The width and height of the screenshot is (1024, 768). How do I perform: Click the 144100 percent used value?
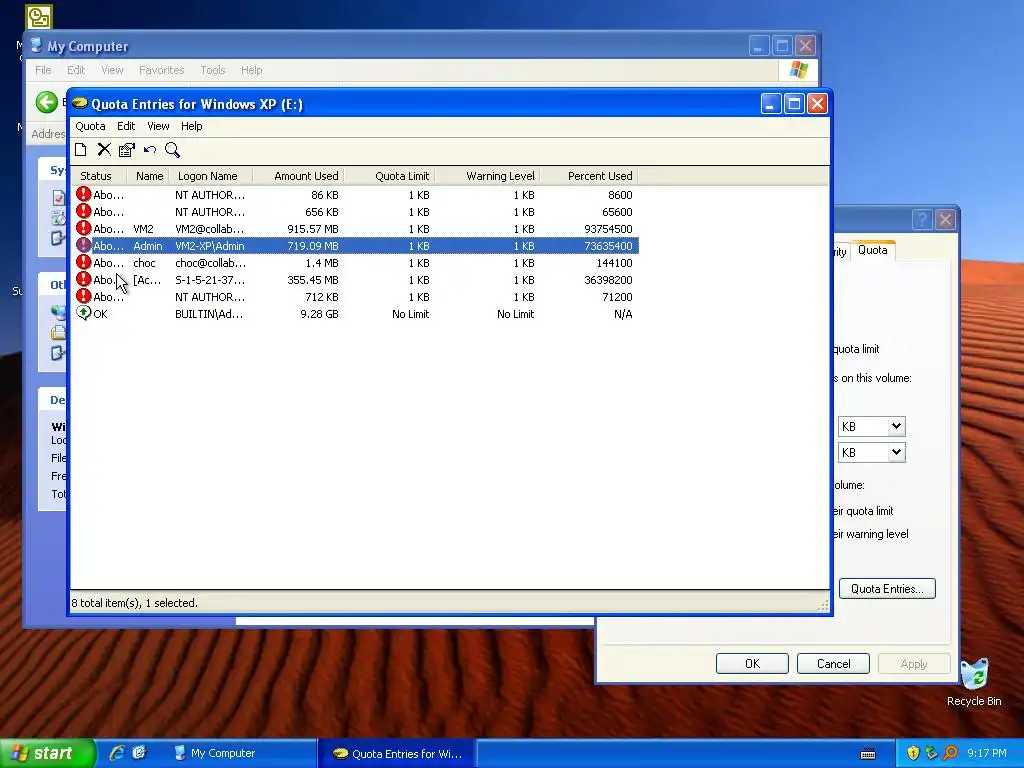pos(615,263)
